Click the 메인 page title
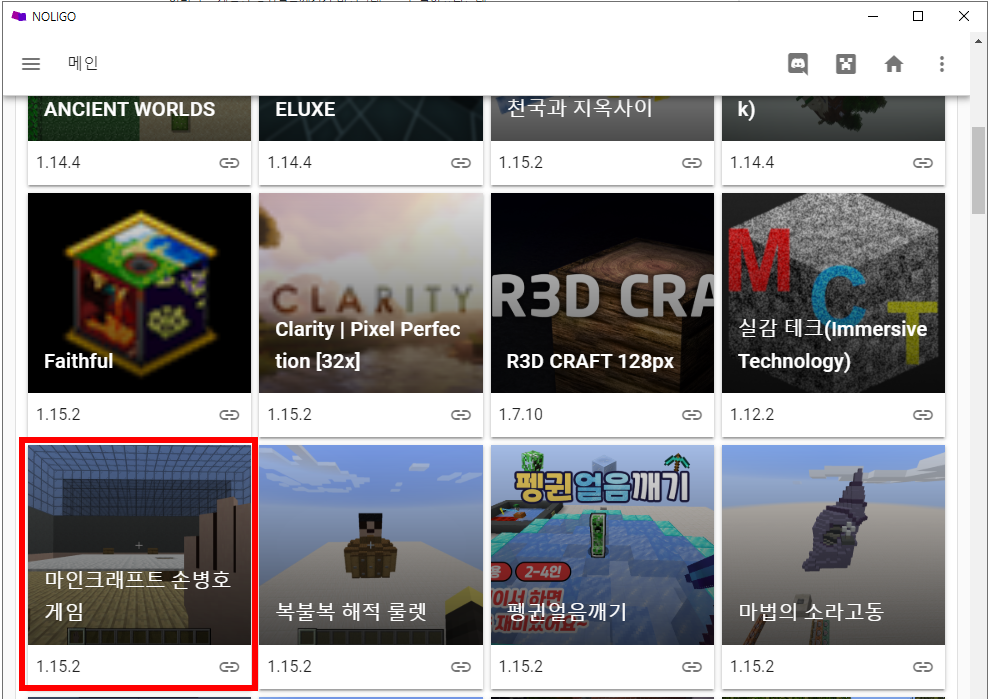 (x=83, y=63)
